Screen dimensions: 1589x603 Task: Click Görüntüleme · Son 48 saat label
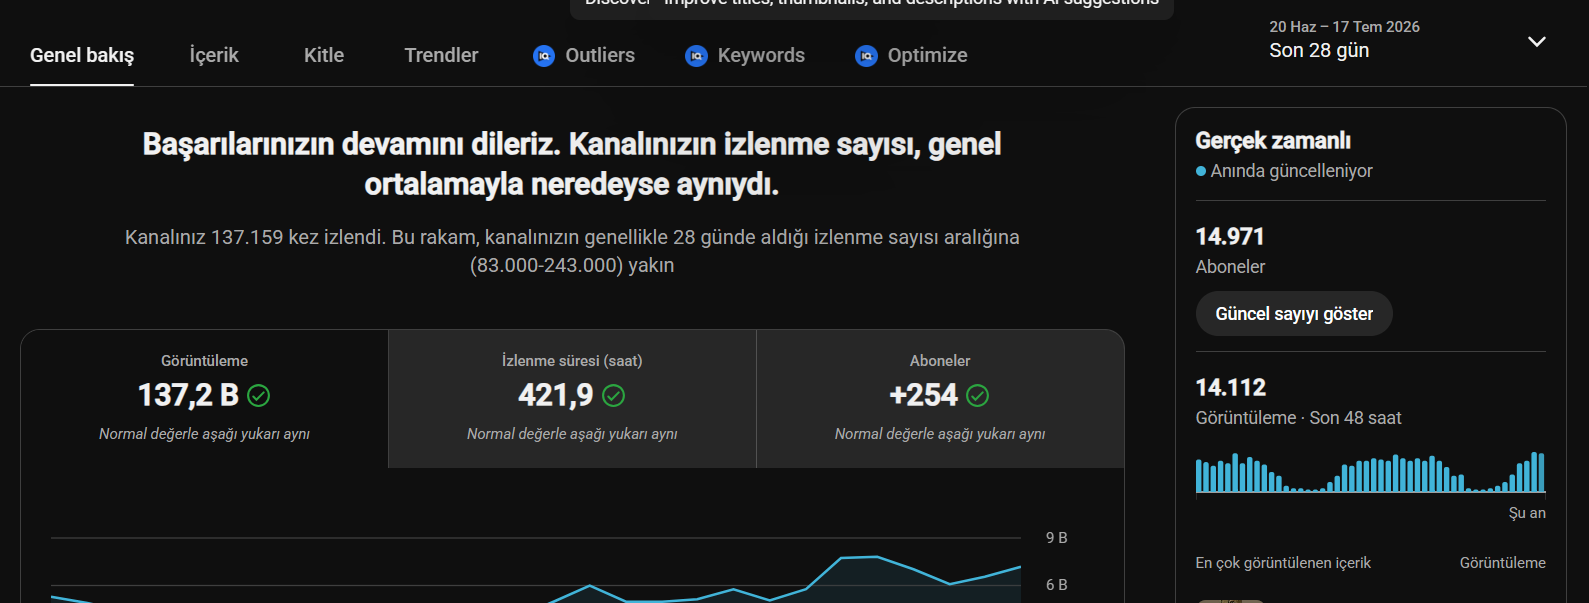1298,418
